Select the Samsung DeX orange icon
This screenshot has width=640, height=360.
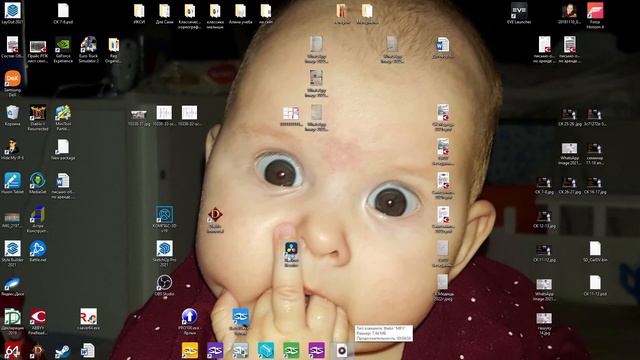(x=12, y=79)
